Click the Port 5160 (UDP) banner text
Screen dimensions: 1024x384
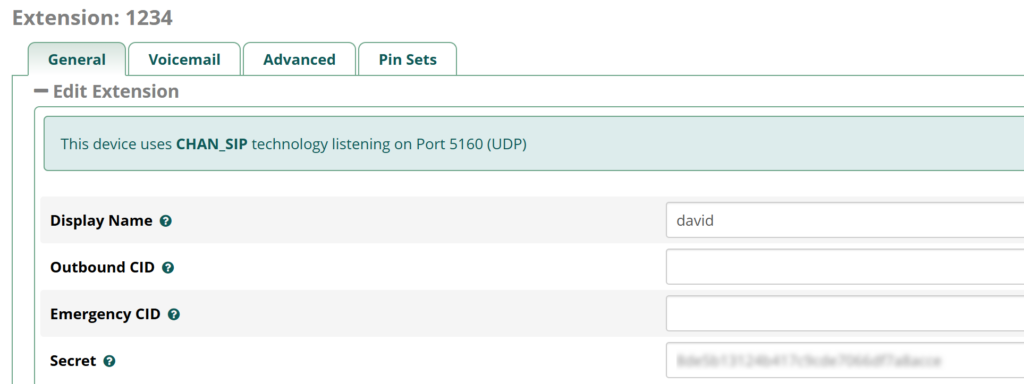point(472,144)
